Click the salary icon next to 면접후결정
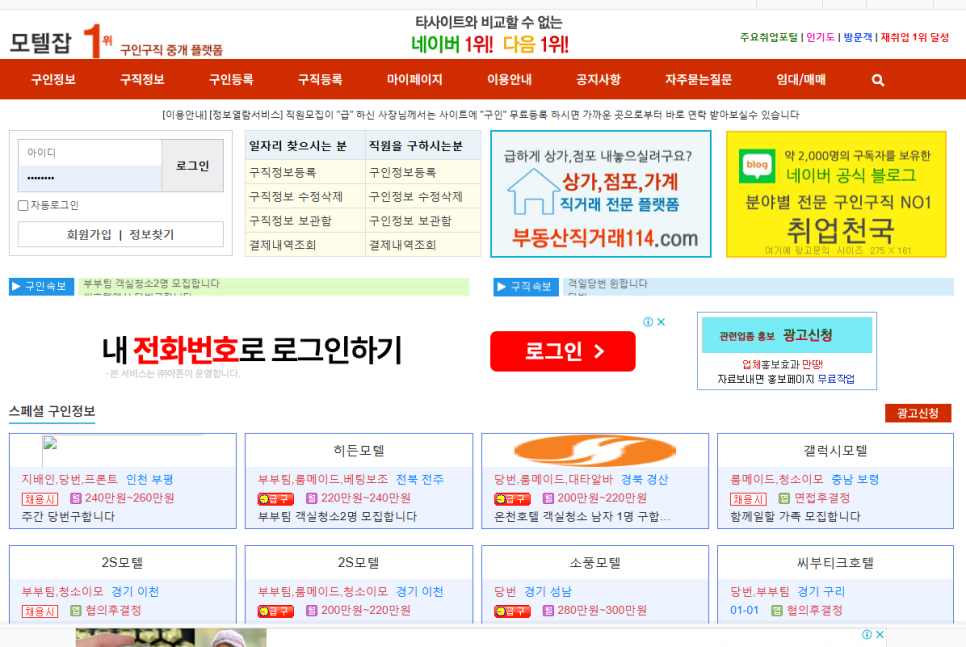The height and width of the screenshot is (647, 966). [x=784, y=498]
